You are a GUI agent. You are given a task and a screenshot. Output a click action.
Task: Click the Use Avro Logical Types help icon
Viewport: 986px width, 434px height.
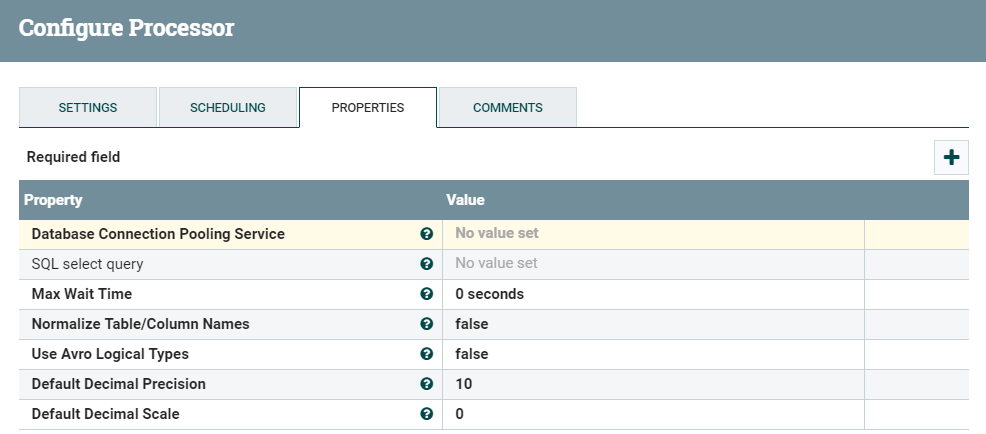coord(427,354)
